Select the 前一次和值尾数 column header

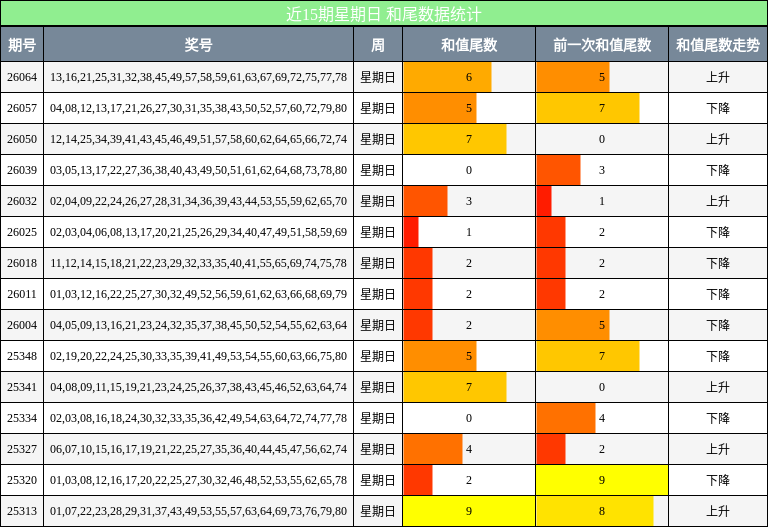(x=602, y=45)
